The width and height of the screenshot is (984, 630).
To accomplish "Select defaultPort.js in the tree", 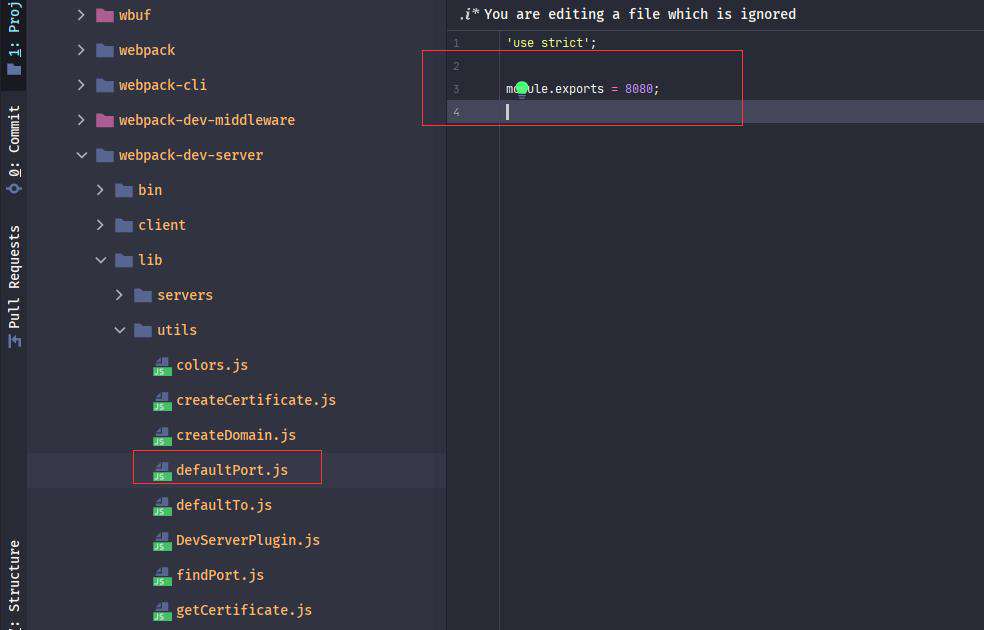I will click(x=232, y=470).
